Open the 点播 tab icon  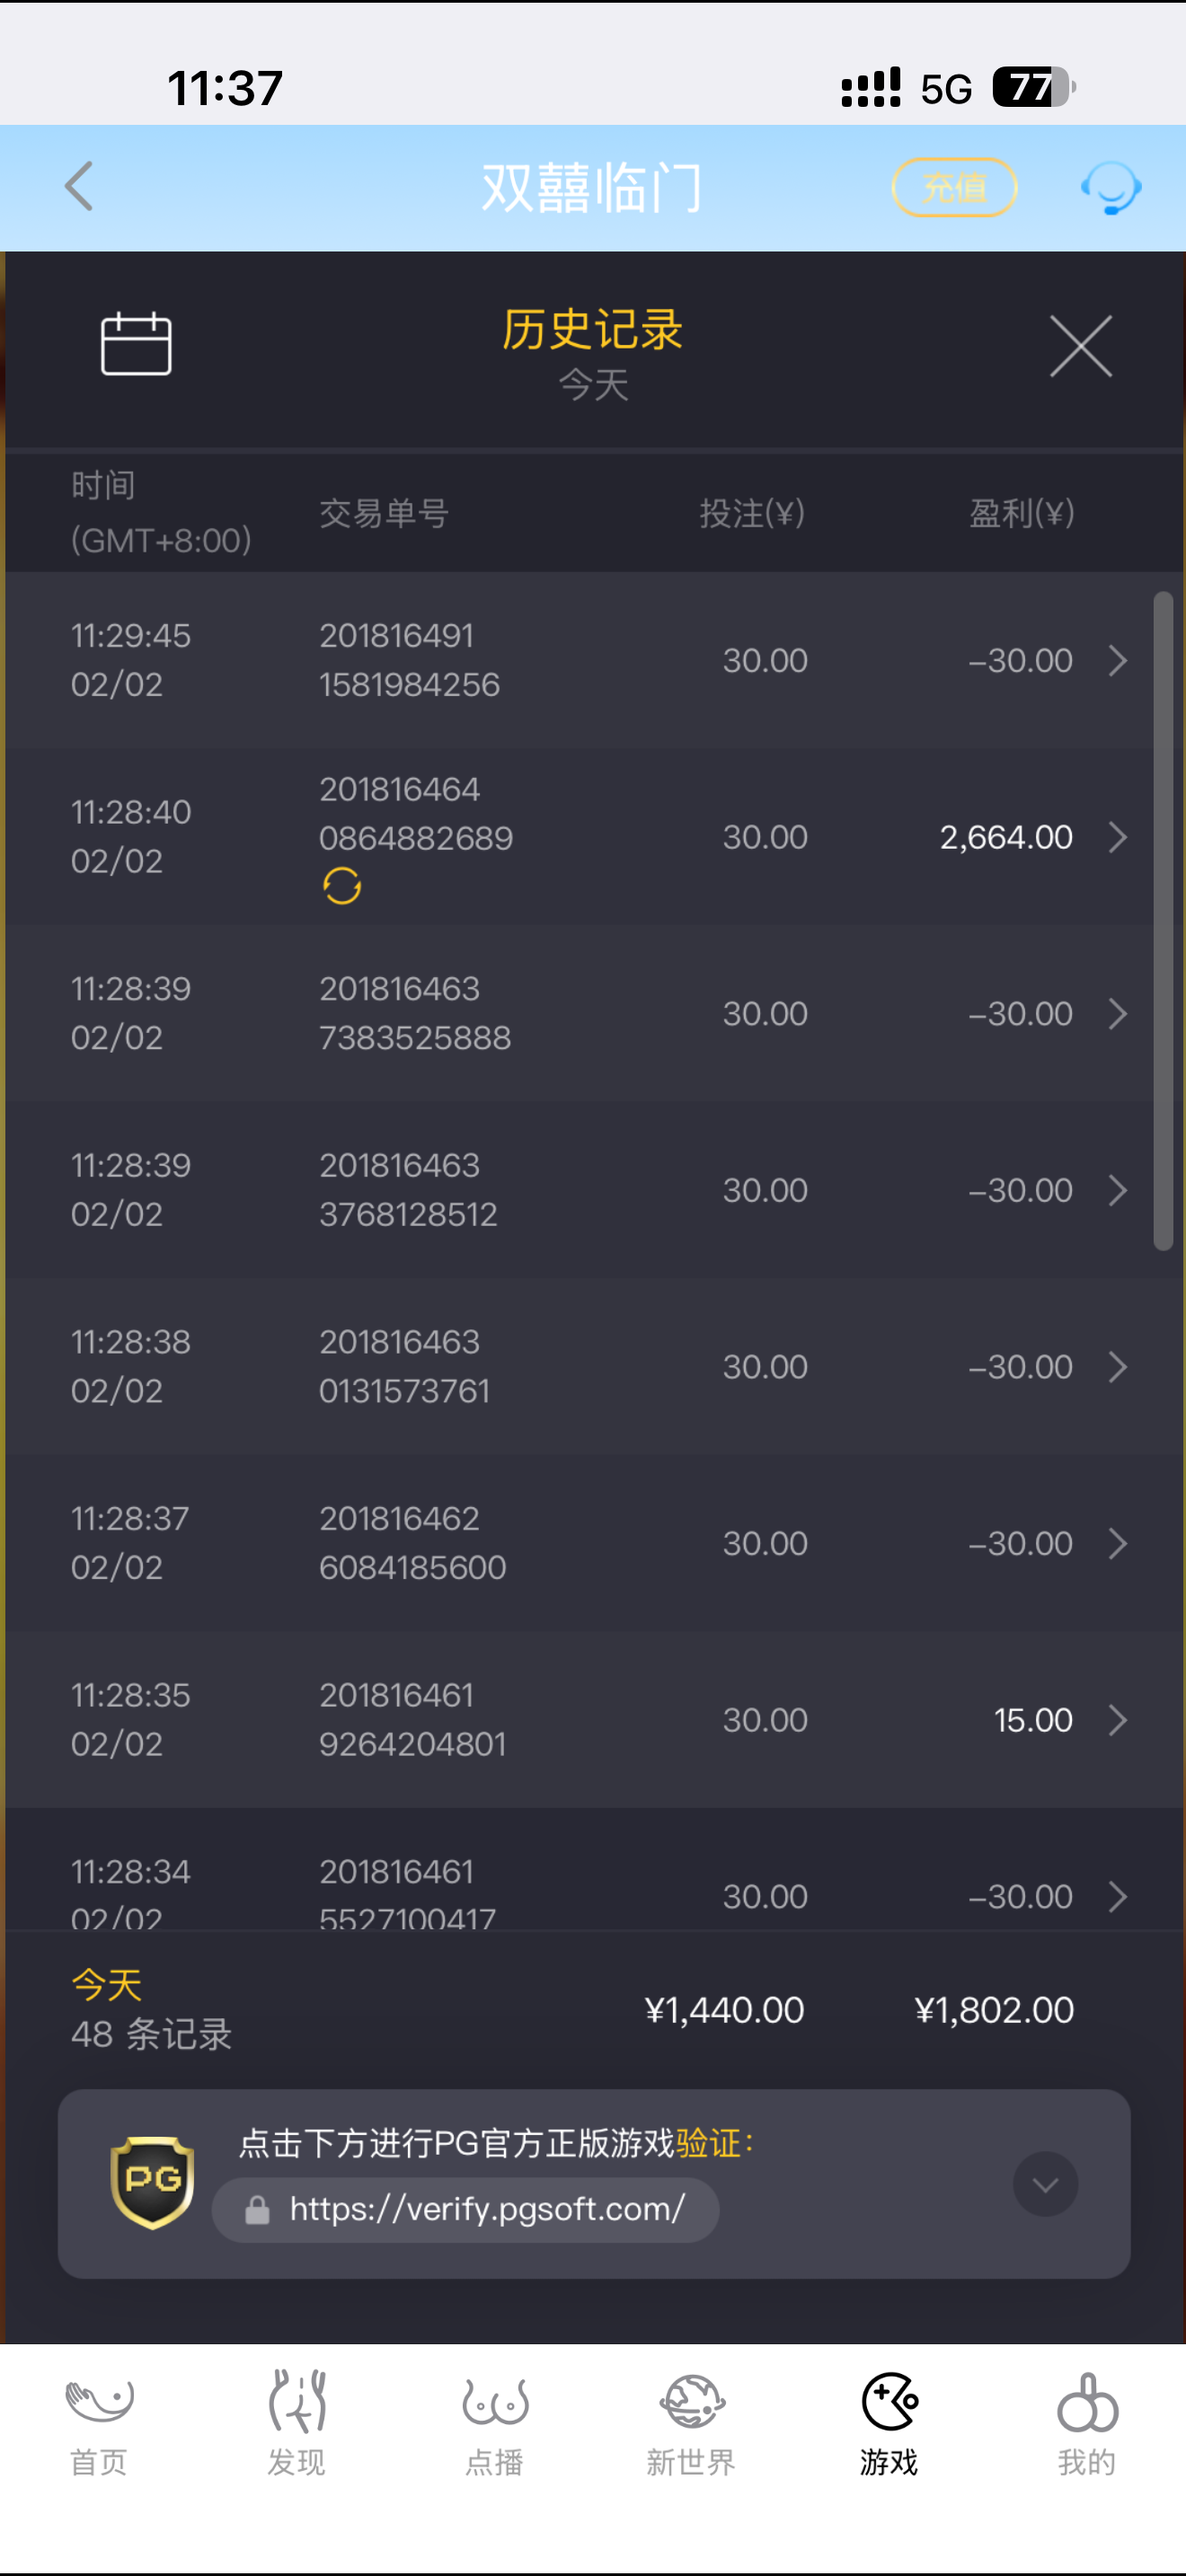[494, 2403]
